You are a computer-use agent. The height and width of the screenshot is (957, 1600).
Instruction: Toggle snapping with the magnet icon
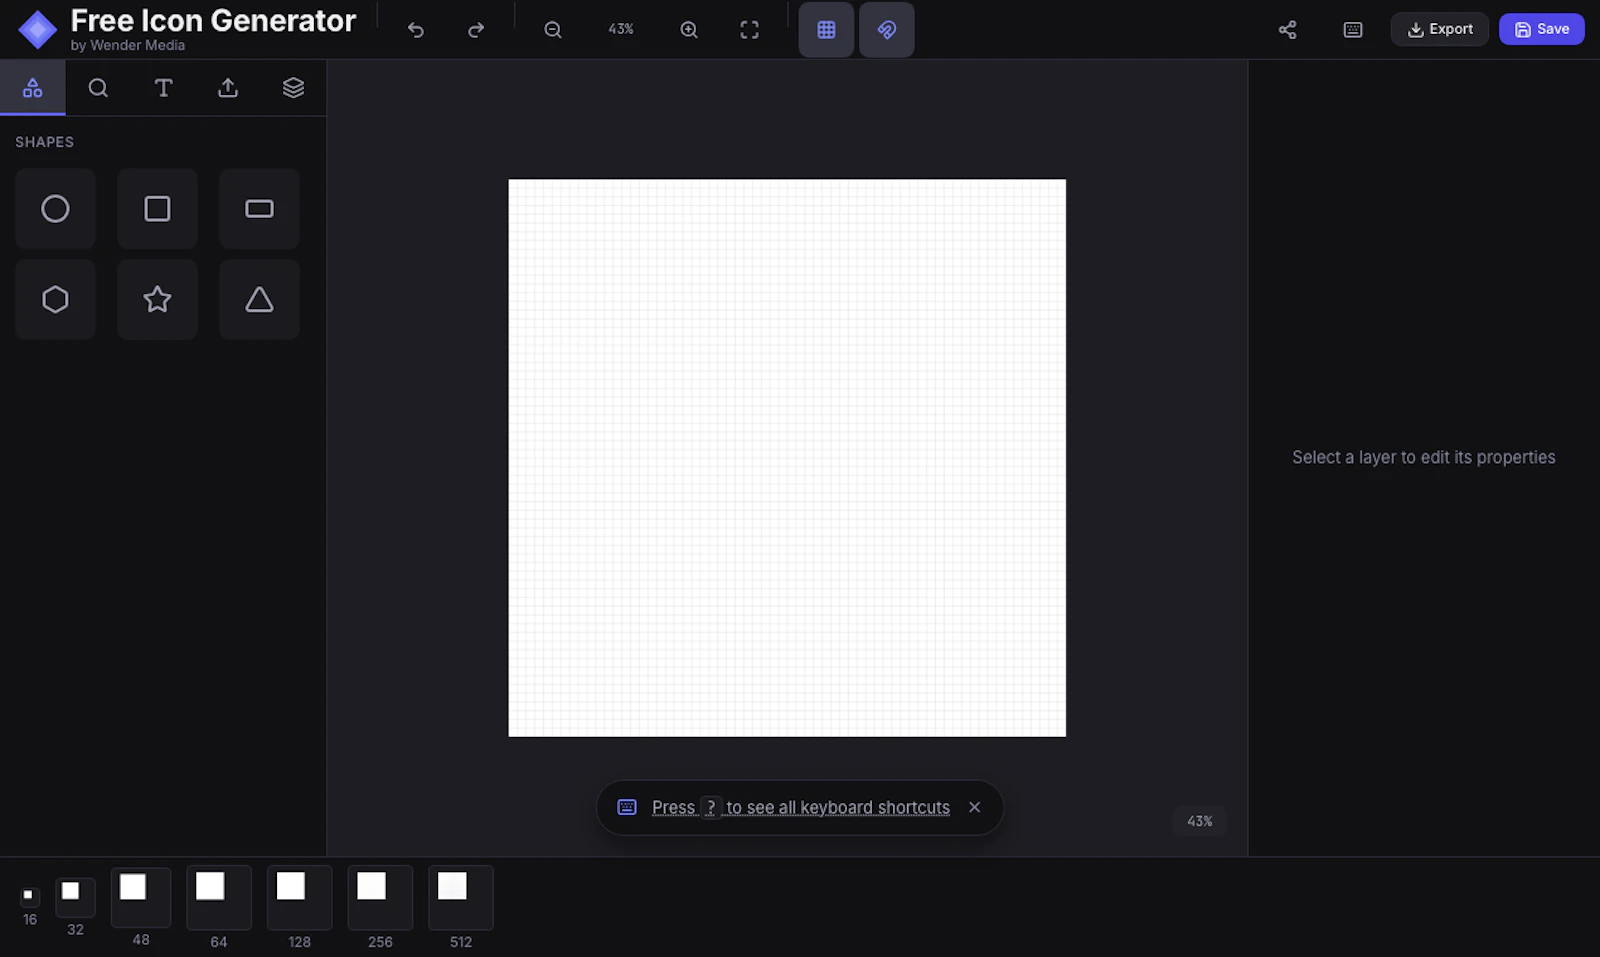887,30
